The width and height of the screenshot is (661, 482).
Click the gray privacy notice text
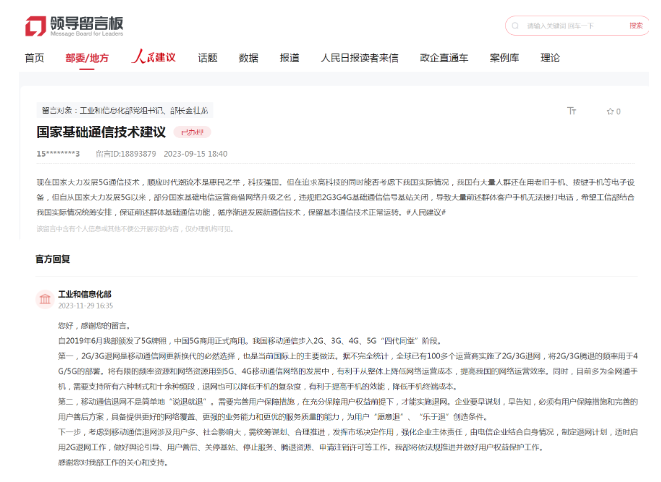[x=135, y=229]
